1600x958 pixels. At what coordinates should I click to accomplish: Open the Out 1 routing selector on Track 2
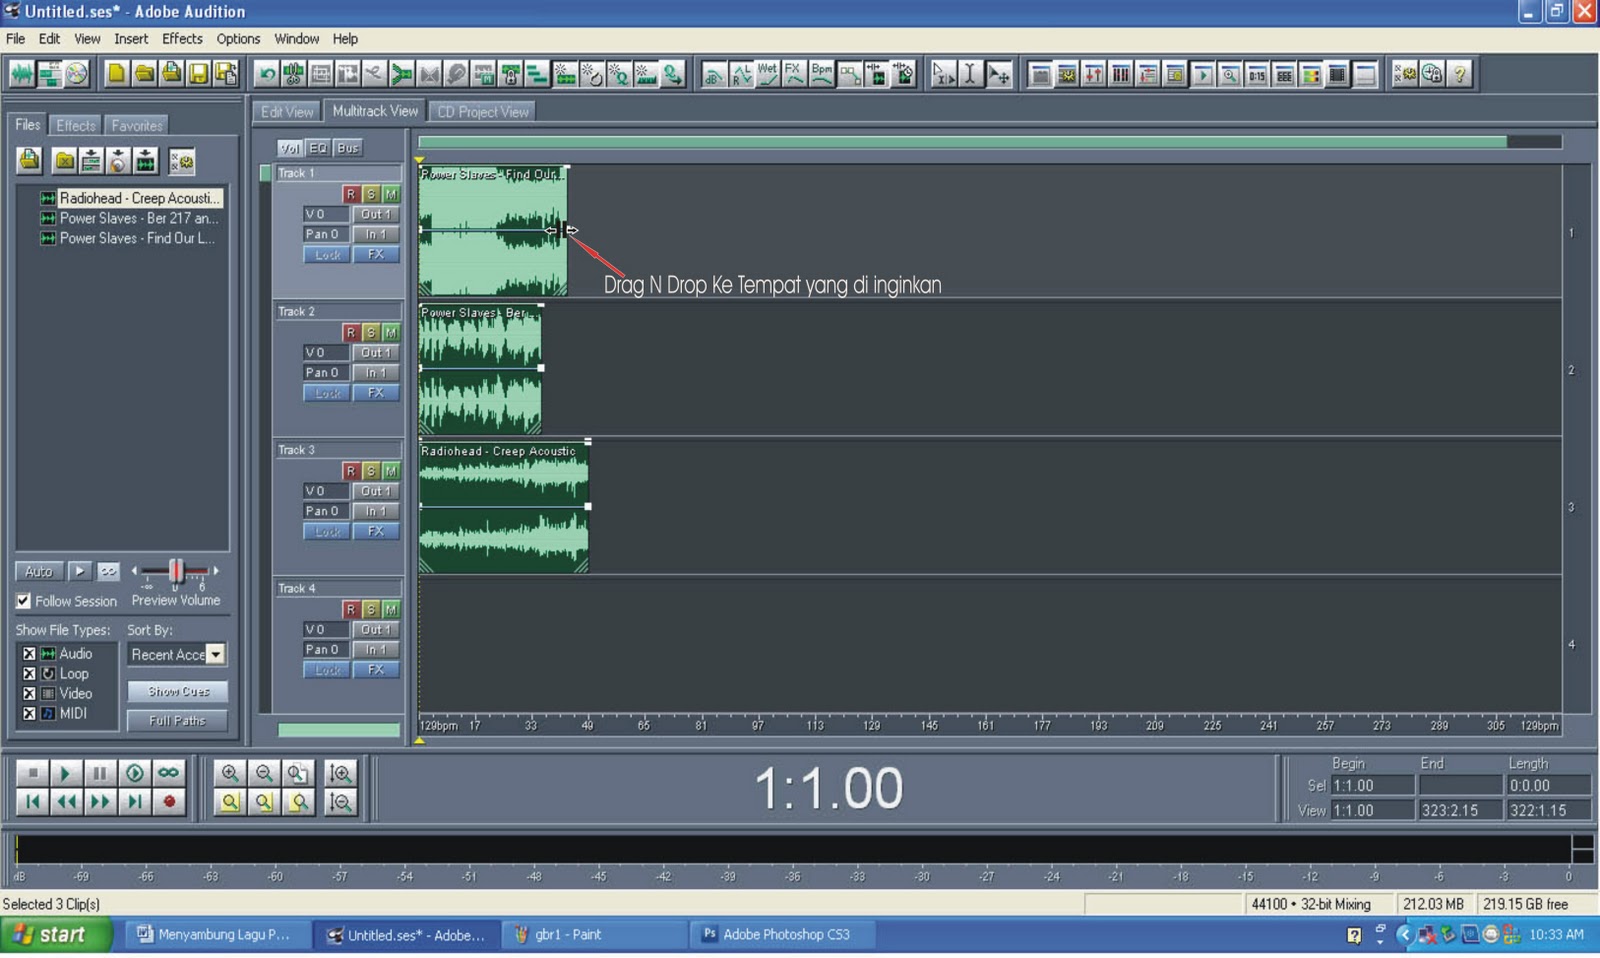376,352
